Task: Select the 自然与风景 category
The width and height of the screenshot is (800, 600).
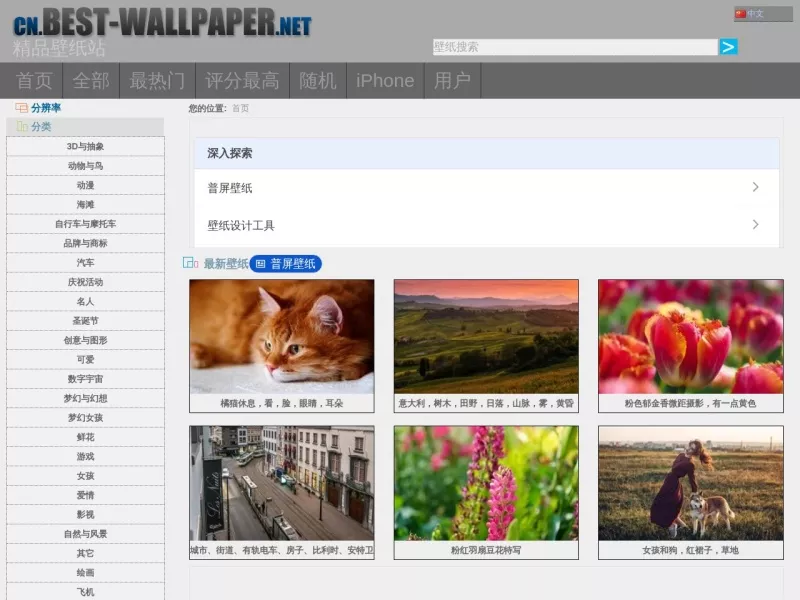Action: pyautogui.click(x=85, y=534)
